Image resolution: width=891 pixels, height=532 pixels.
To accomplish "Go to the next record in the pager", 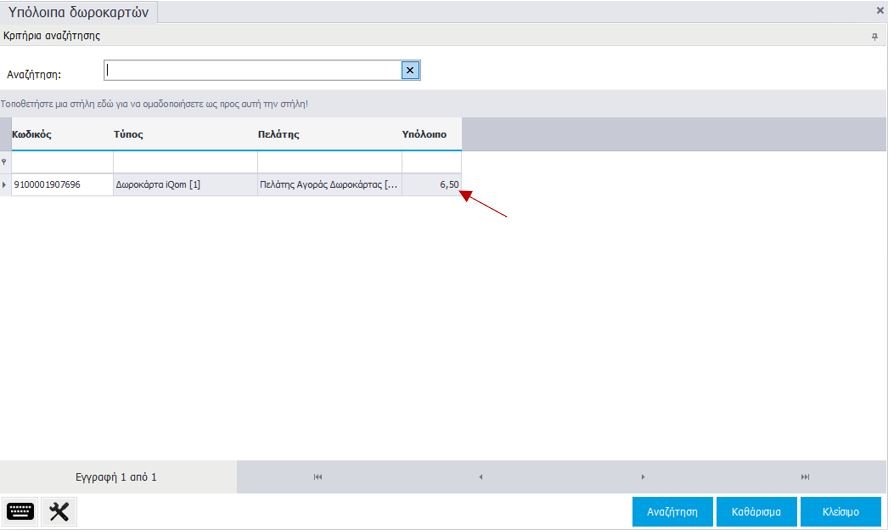I will coord(643,477).
